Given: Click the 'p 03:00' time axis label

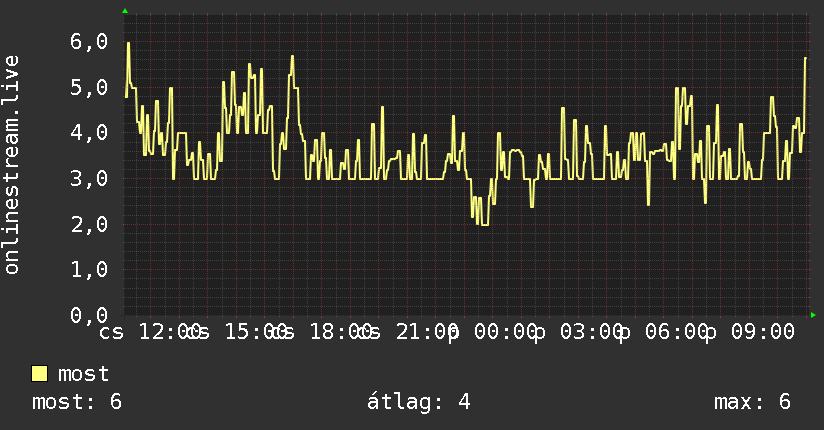Looking at the screenshot, I should coord(581,332).
